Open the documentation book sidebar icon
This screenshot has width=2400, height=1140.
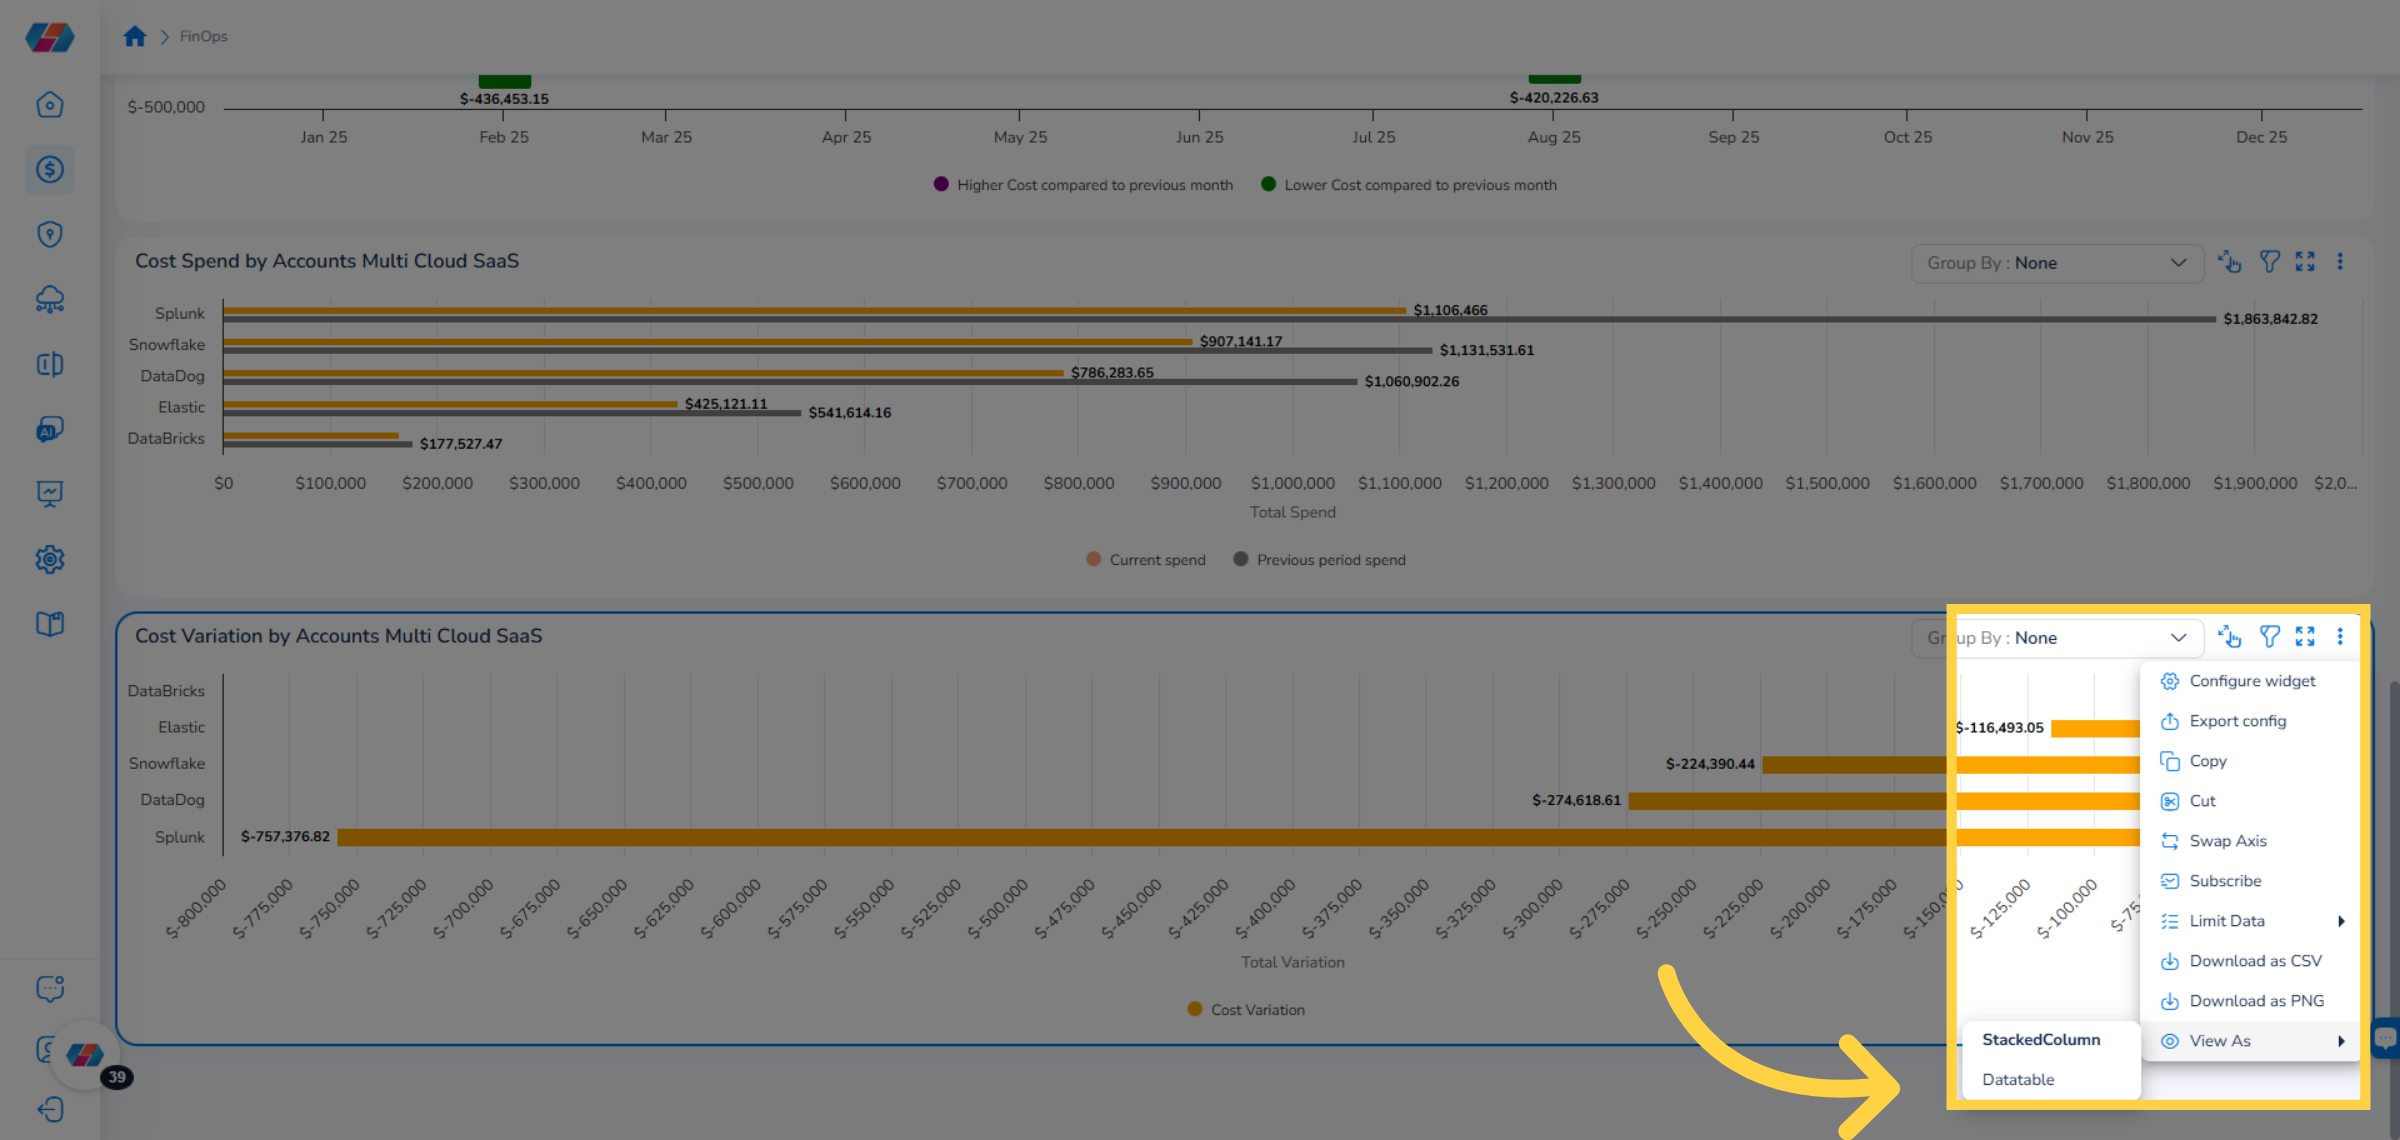point(50,624)
